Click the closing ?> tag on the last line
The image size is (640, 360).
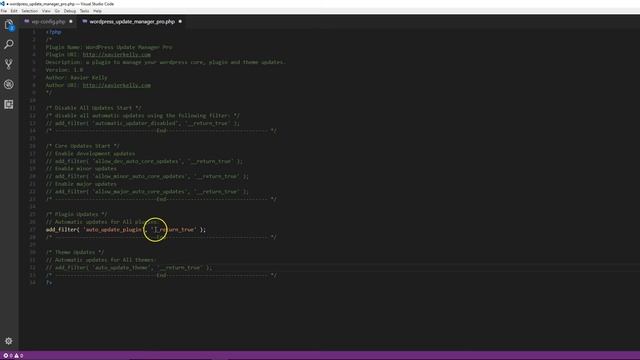pos(49,282)
